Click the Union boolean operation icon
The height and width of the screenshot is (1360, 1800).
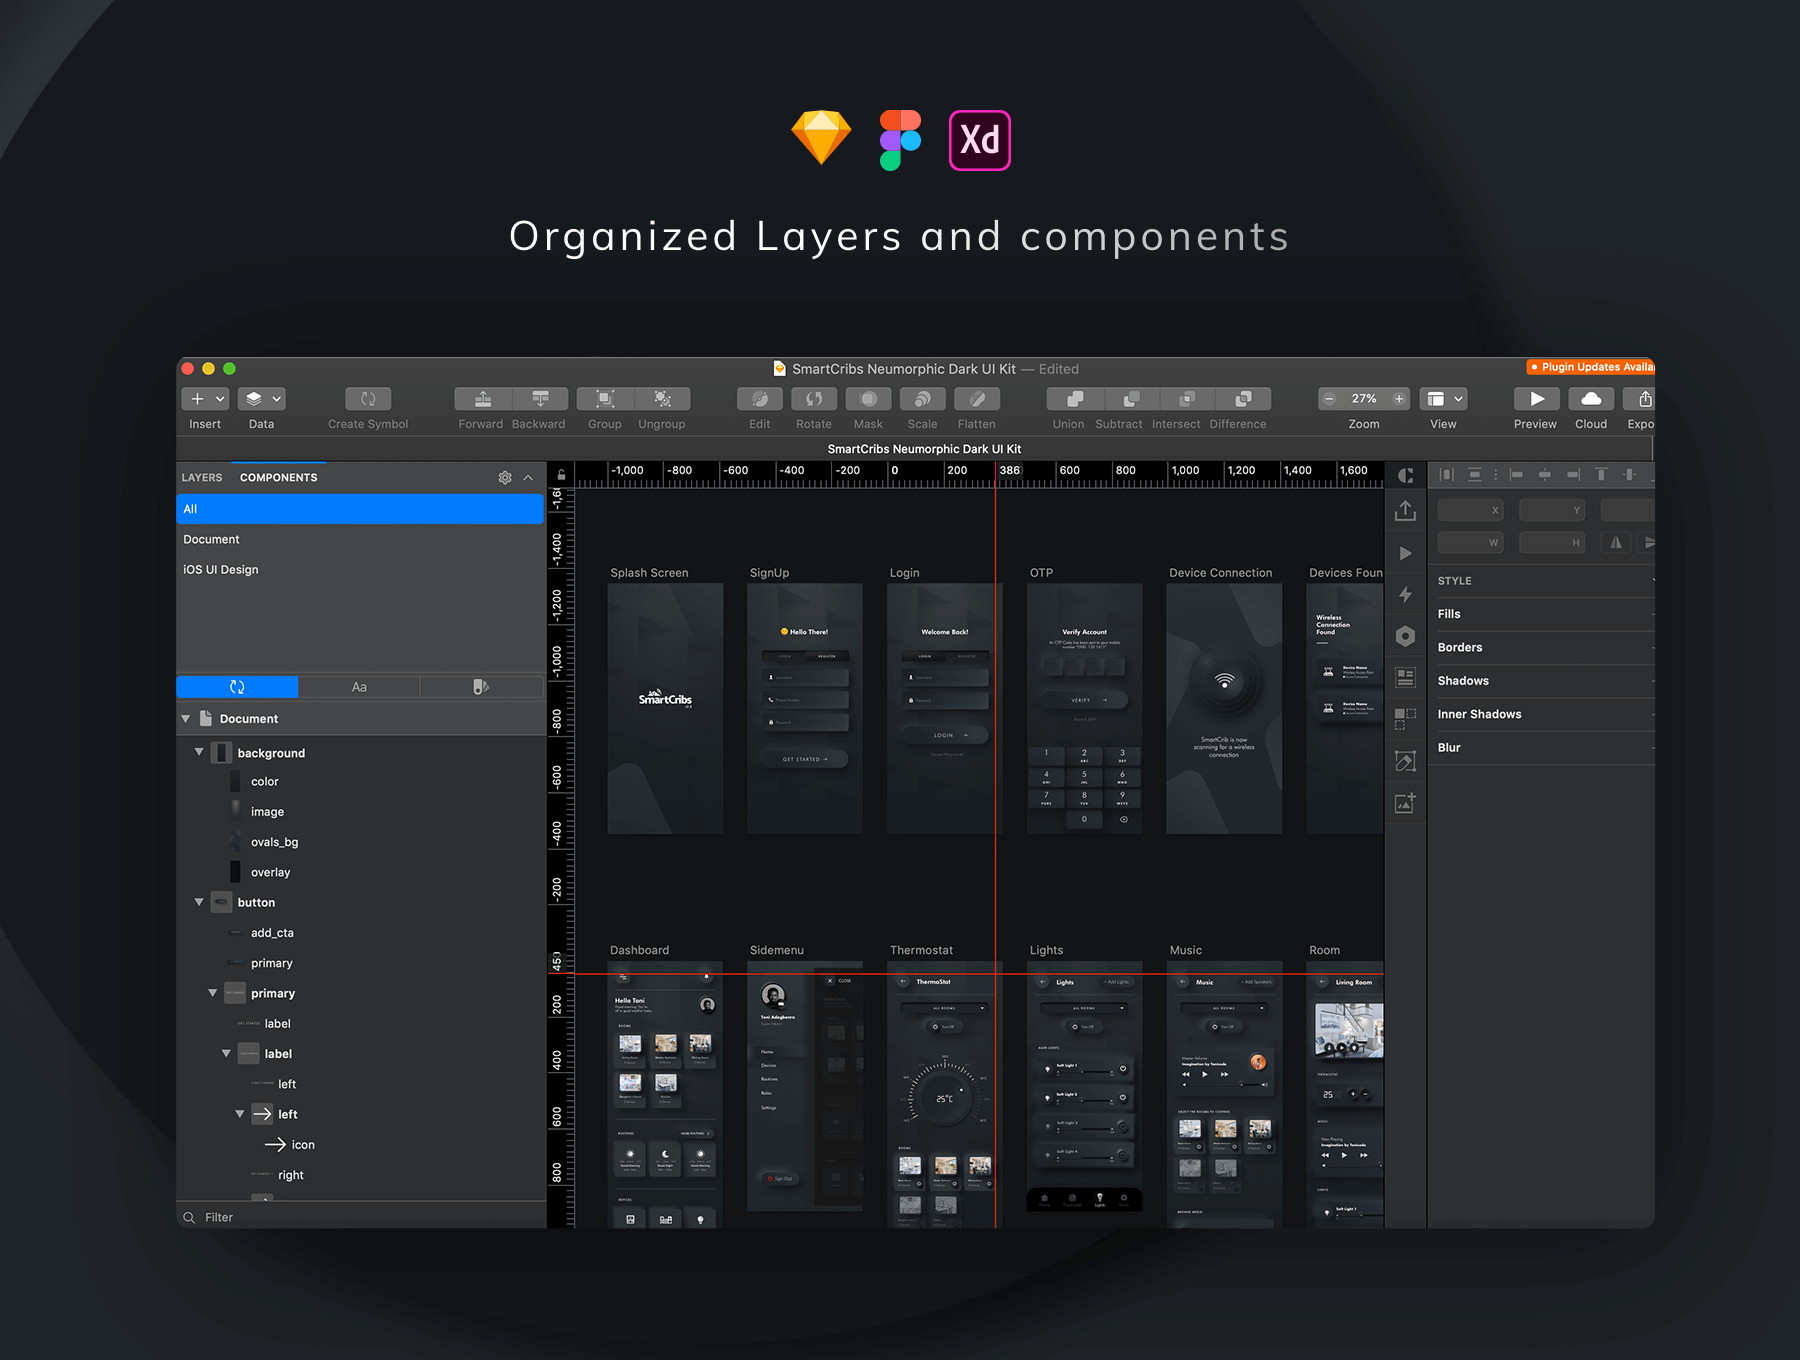[1074, 399]
